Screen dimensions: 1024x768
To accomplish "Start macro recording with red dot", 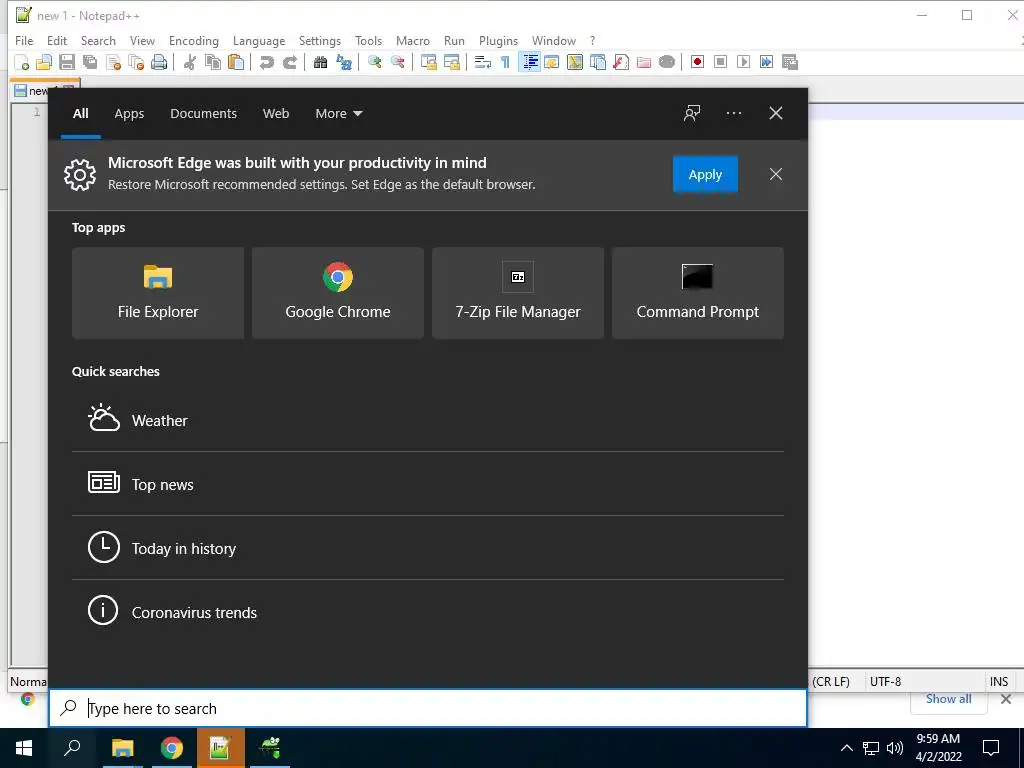I will coord(697,62).
